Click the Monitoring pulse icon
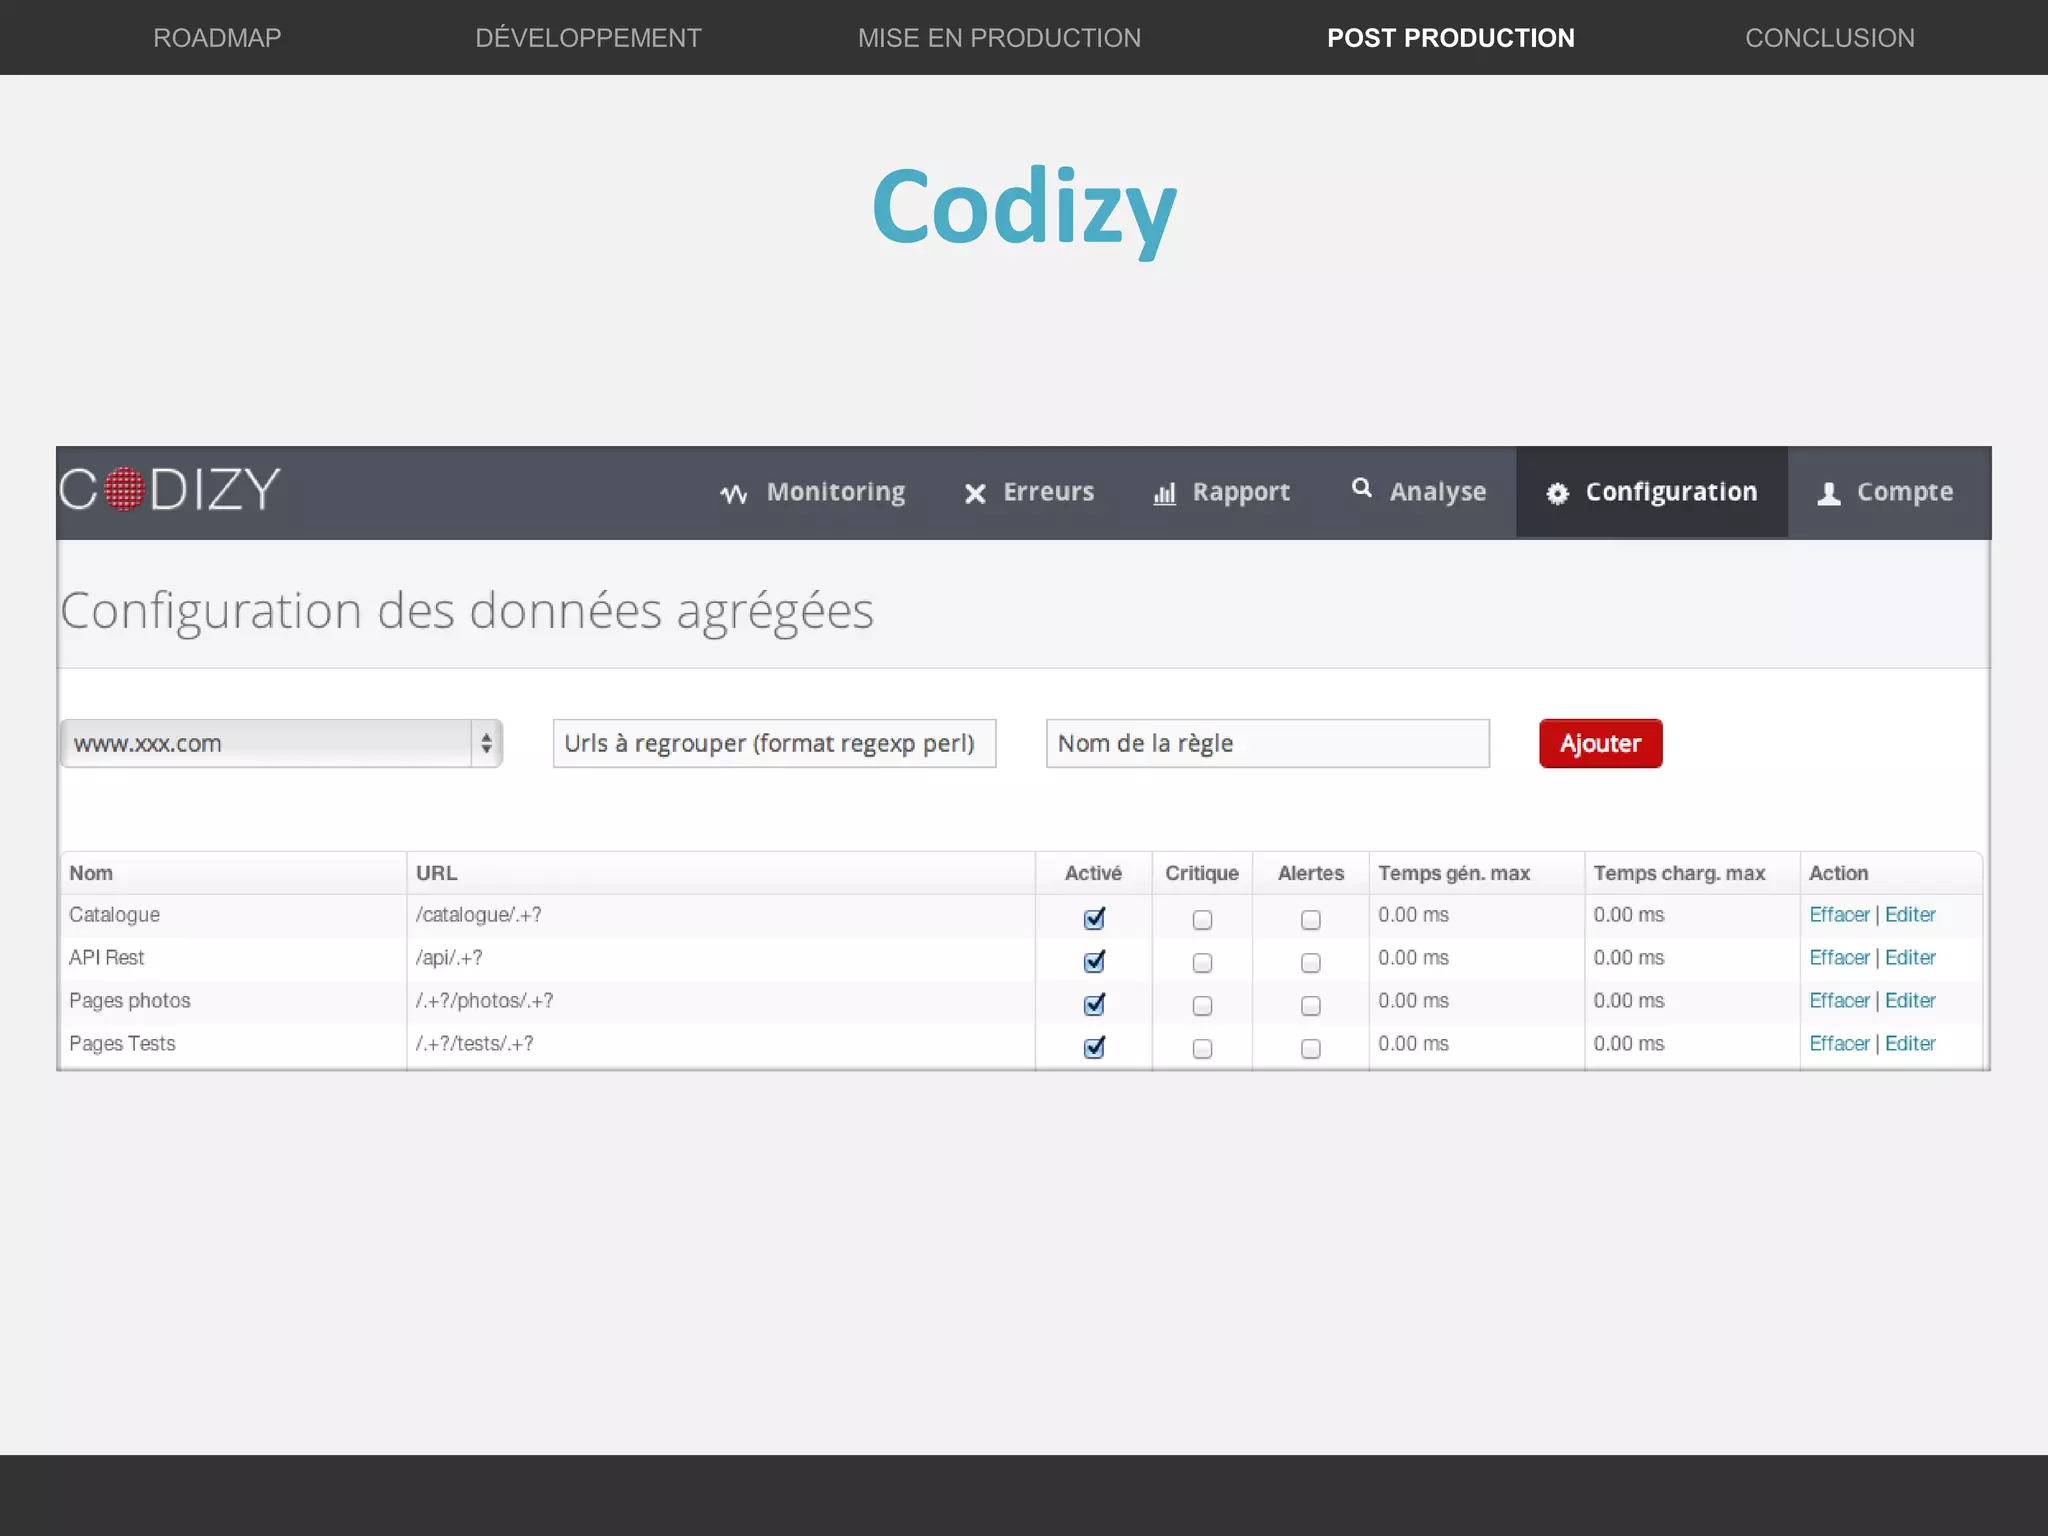The height and width of the screenshot is (1536, 2048). pyautogui.click(x=734, y=493)
